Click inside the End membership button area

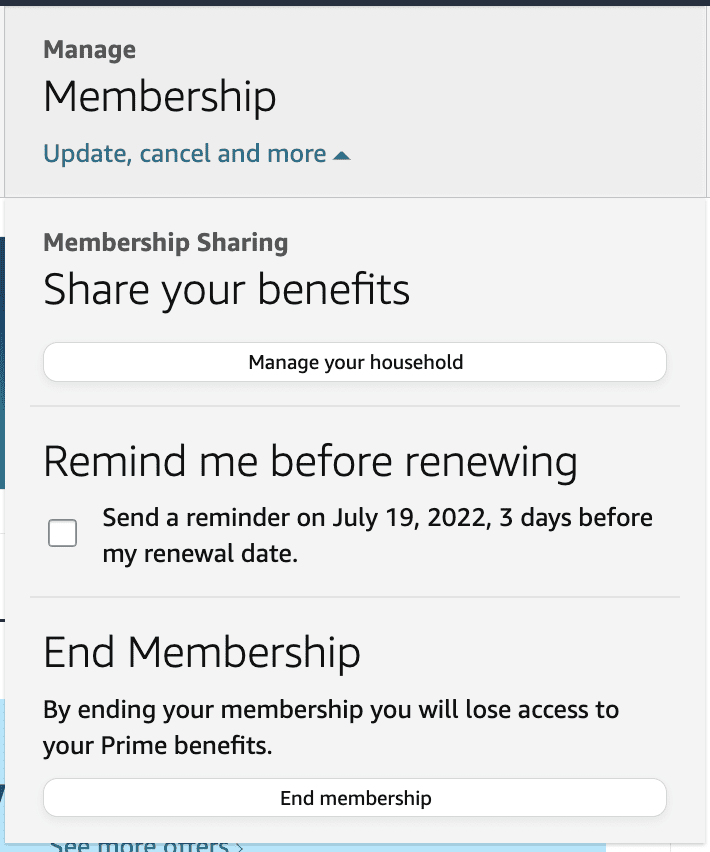click(x=355, y=797)
